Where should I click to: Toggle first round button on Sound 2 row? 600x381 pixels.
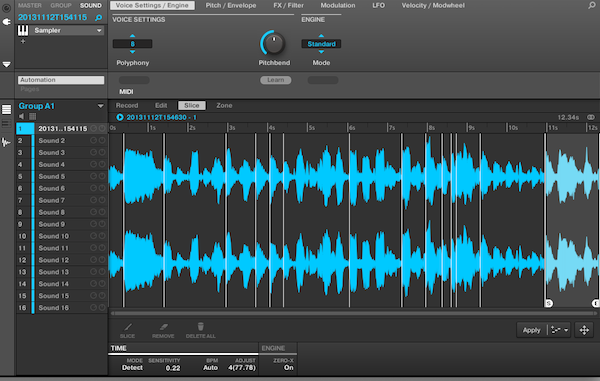point(93,140)
